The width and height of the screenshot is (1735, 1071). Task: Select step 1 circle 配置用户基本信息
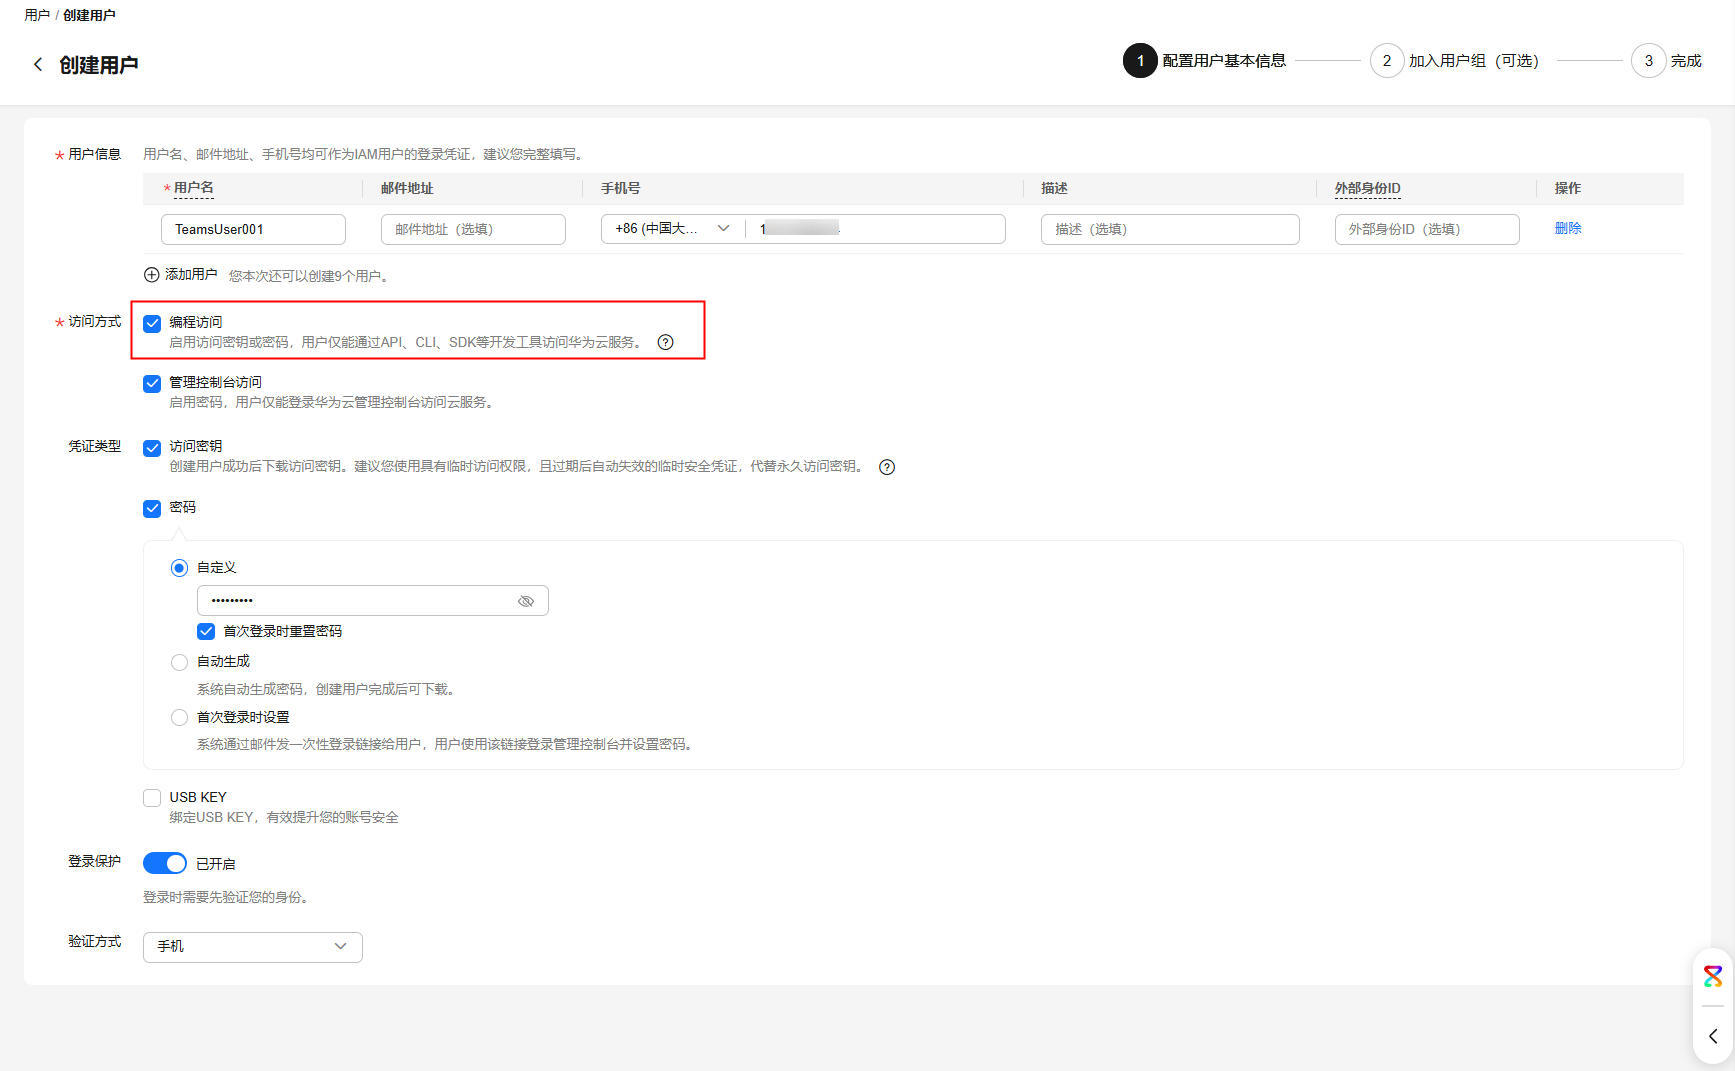click(x=1140, y=61)
